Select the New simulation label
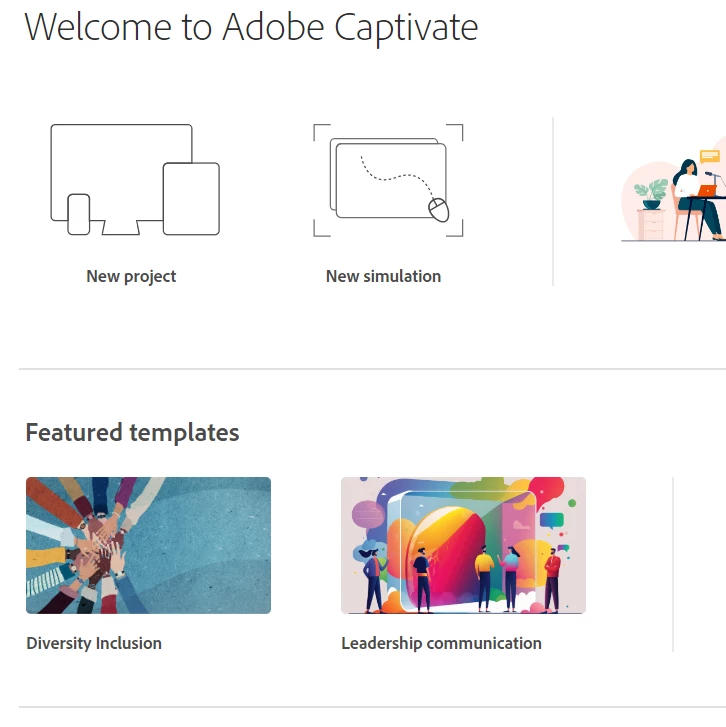This screenshot has width=726, height=727. [x=383, y=276]
